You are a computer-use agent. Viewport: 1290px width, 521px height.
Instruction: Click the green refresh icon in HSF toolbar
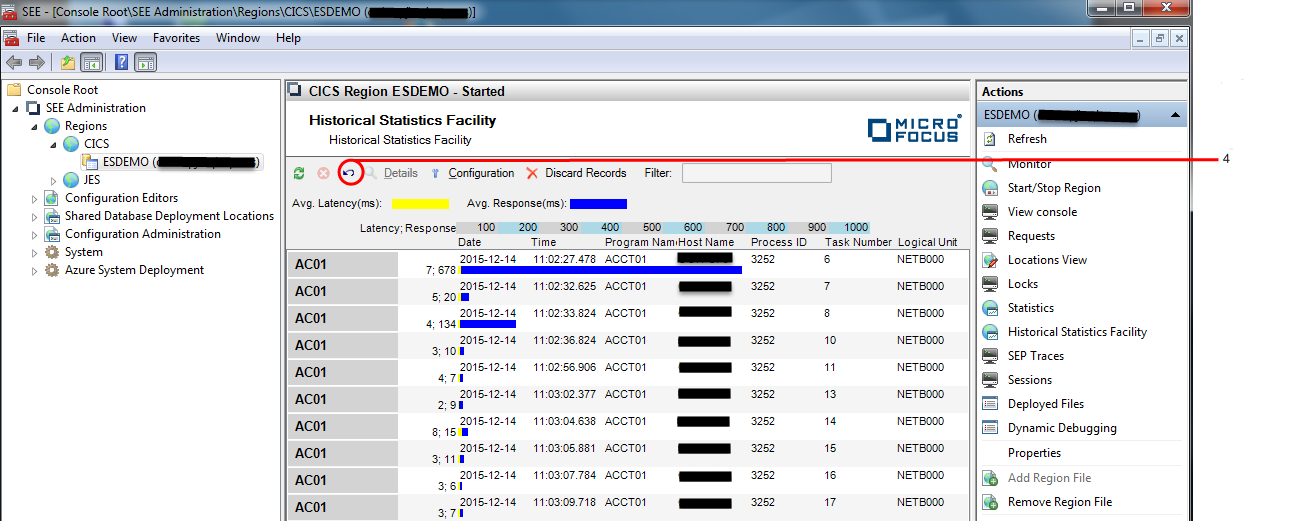(299, 173)
